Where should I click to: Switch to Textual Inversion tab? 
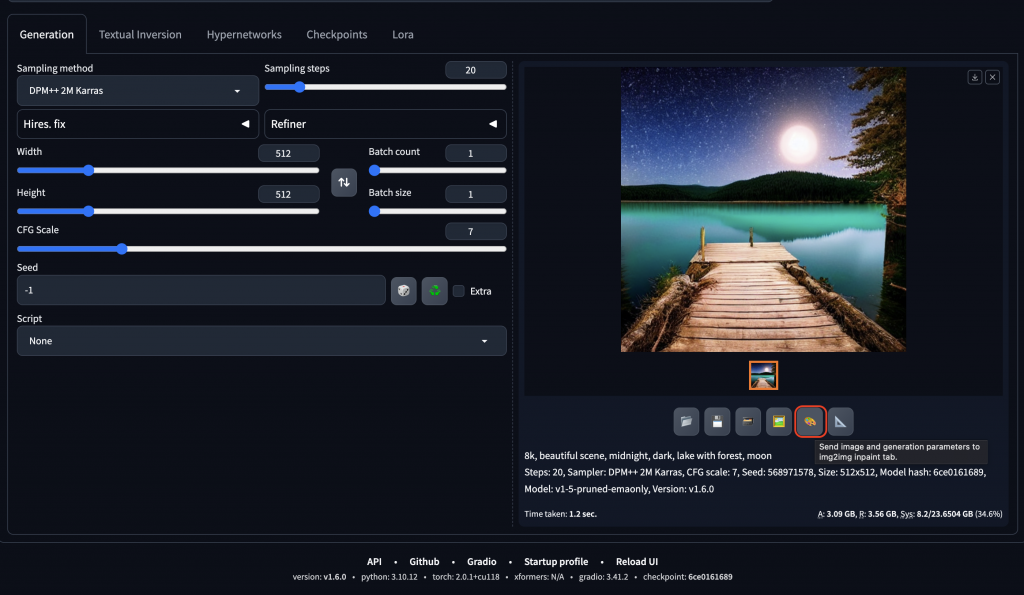click(140, 35)
